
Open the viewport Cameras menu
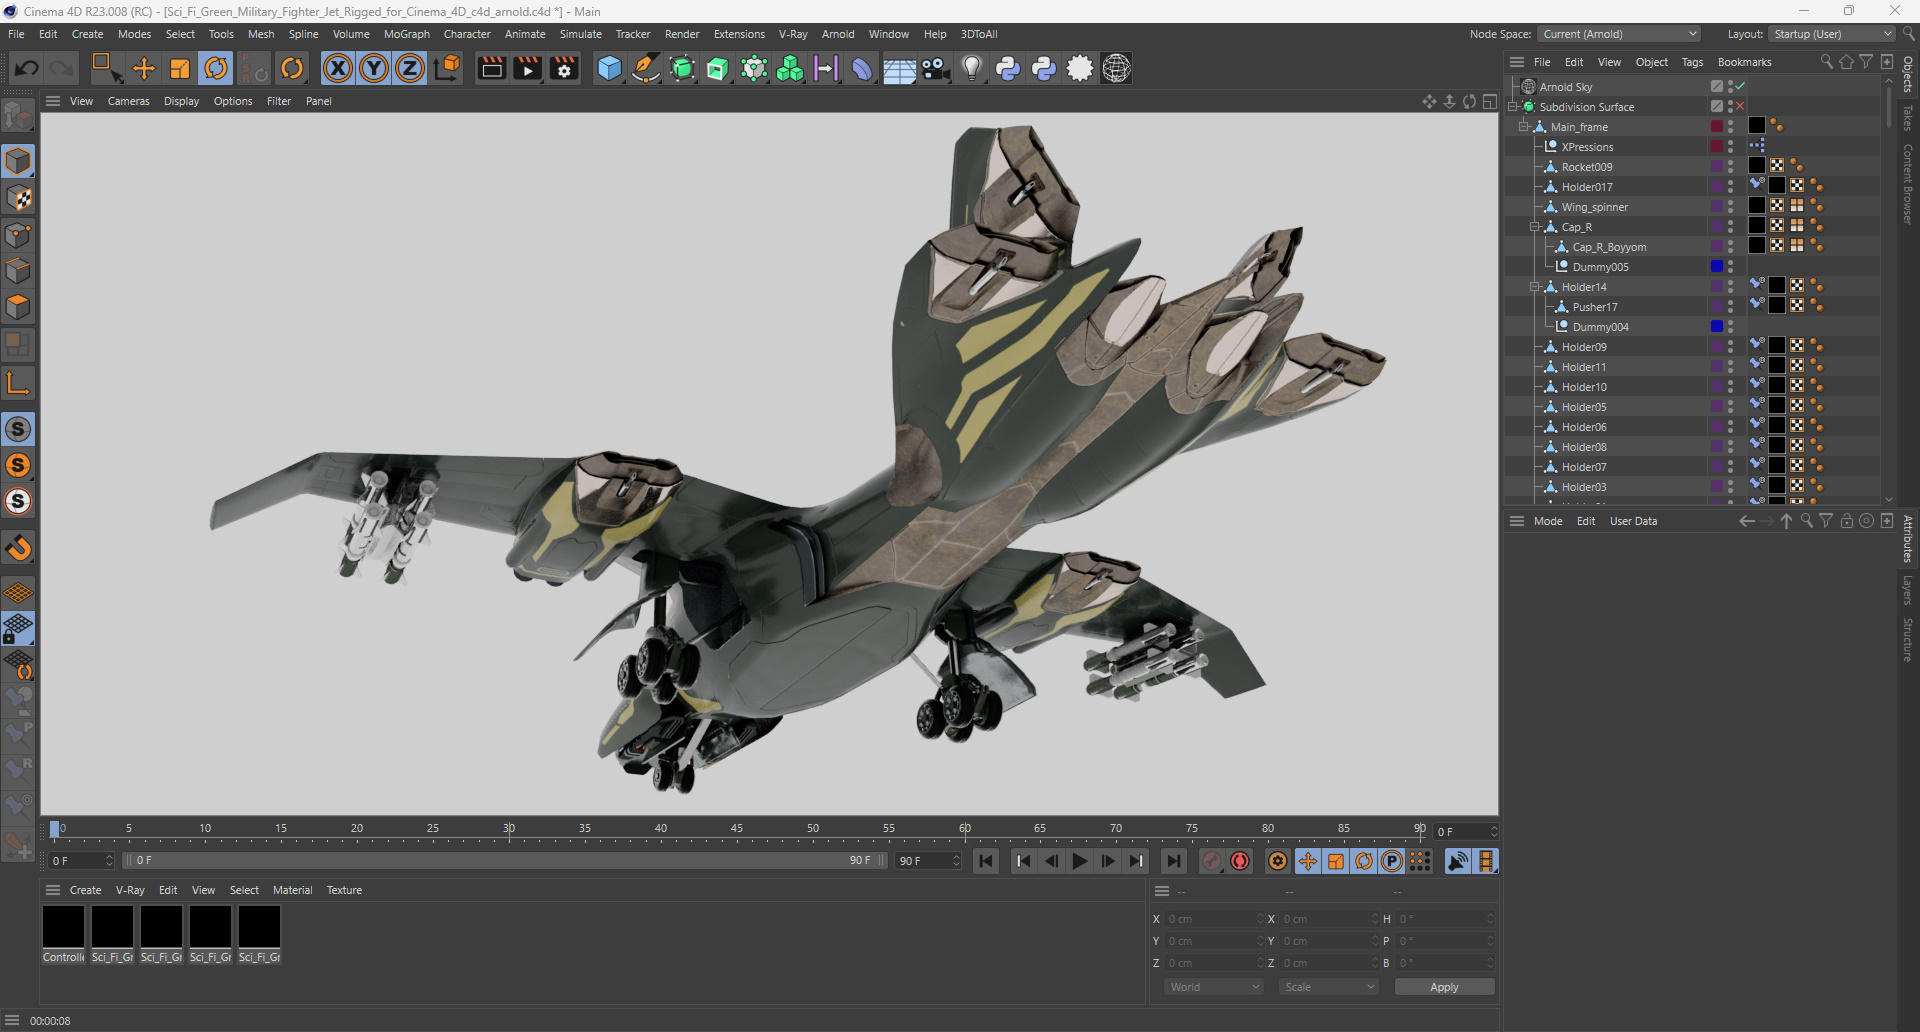[129, 101]
